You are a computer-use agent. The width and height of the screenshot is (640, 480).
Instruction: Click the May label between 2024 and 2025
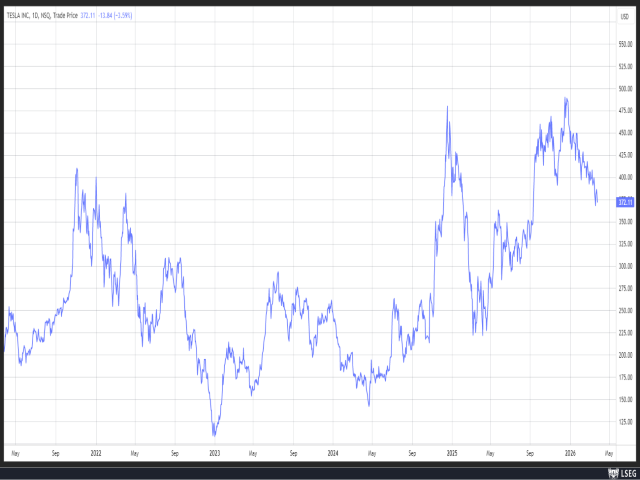[372, 453]
